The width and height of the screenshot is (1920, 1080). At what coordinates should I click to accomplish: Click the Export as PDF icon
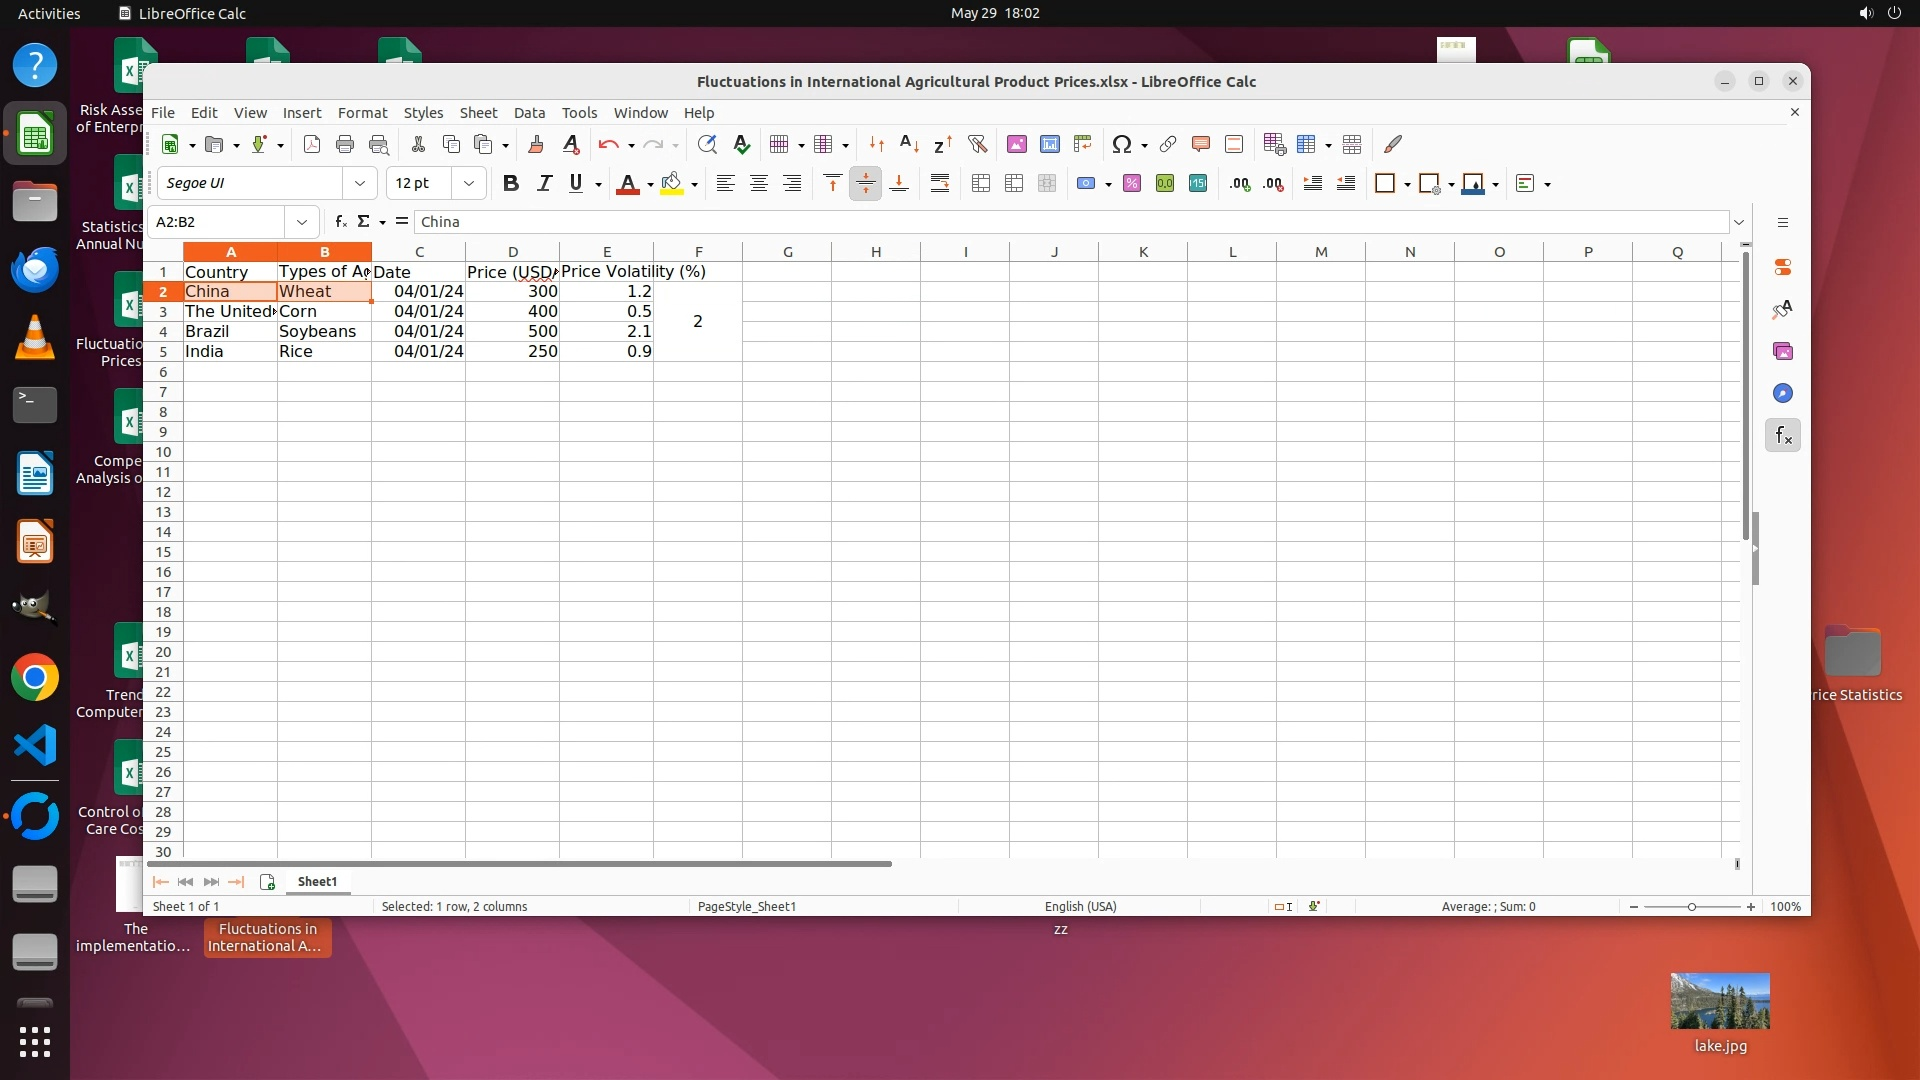[312, 145]
